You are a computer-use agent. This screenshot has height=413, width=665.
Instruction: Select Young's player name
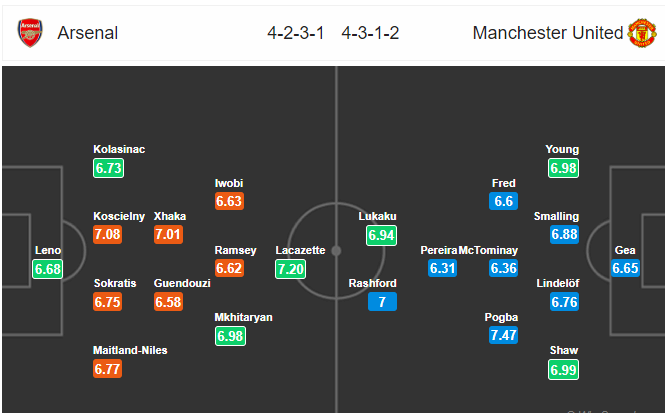[x=562, y=150]
